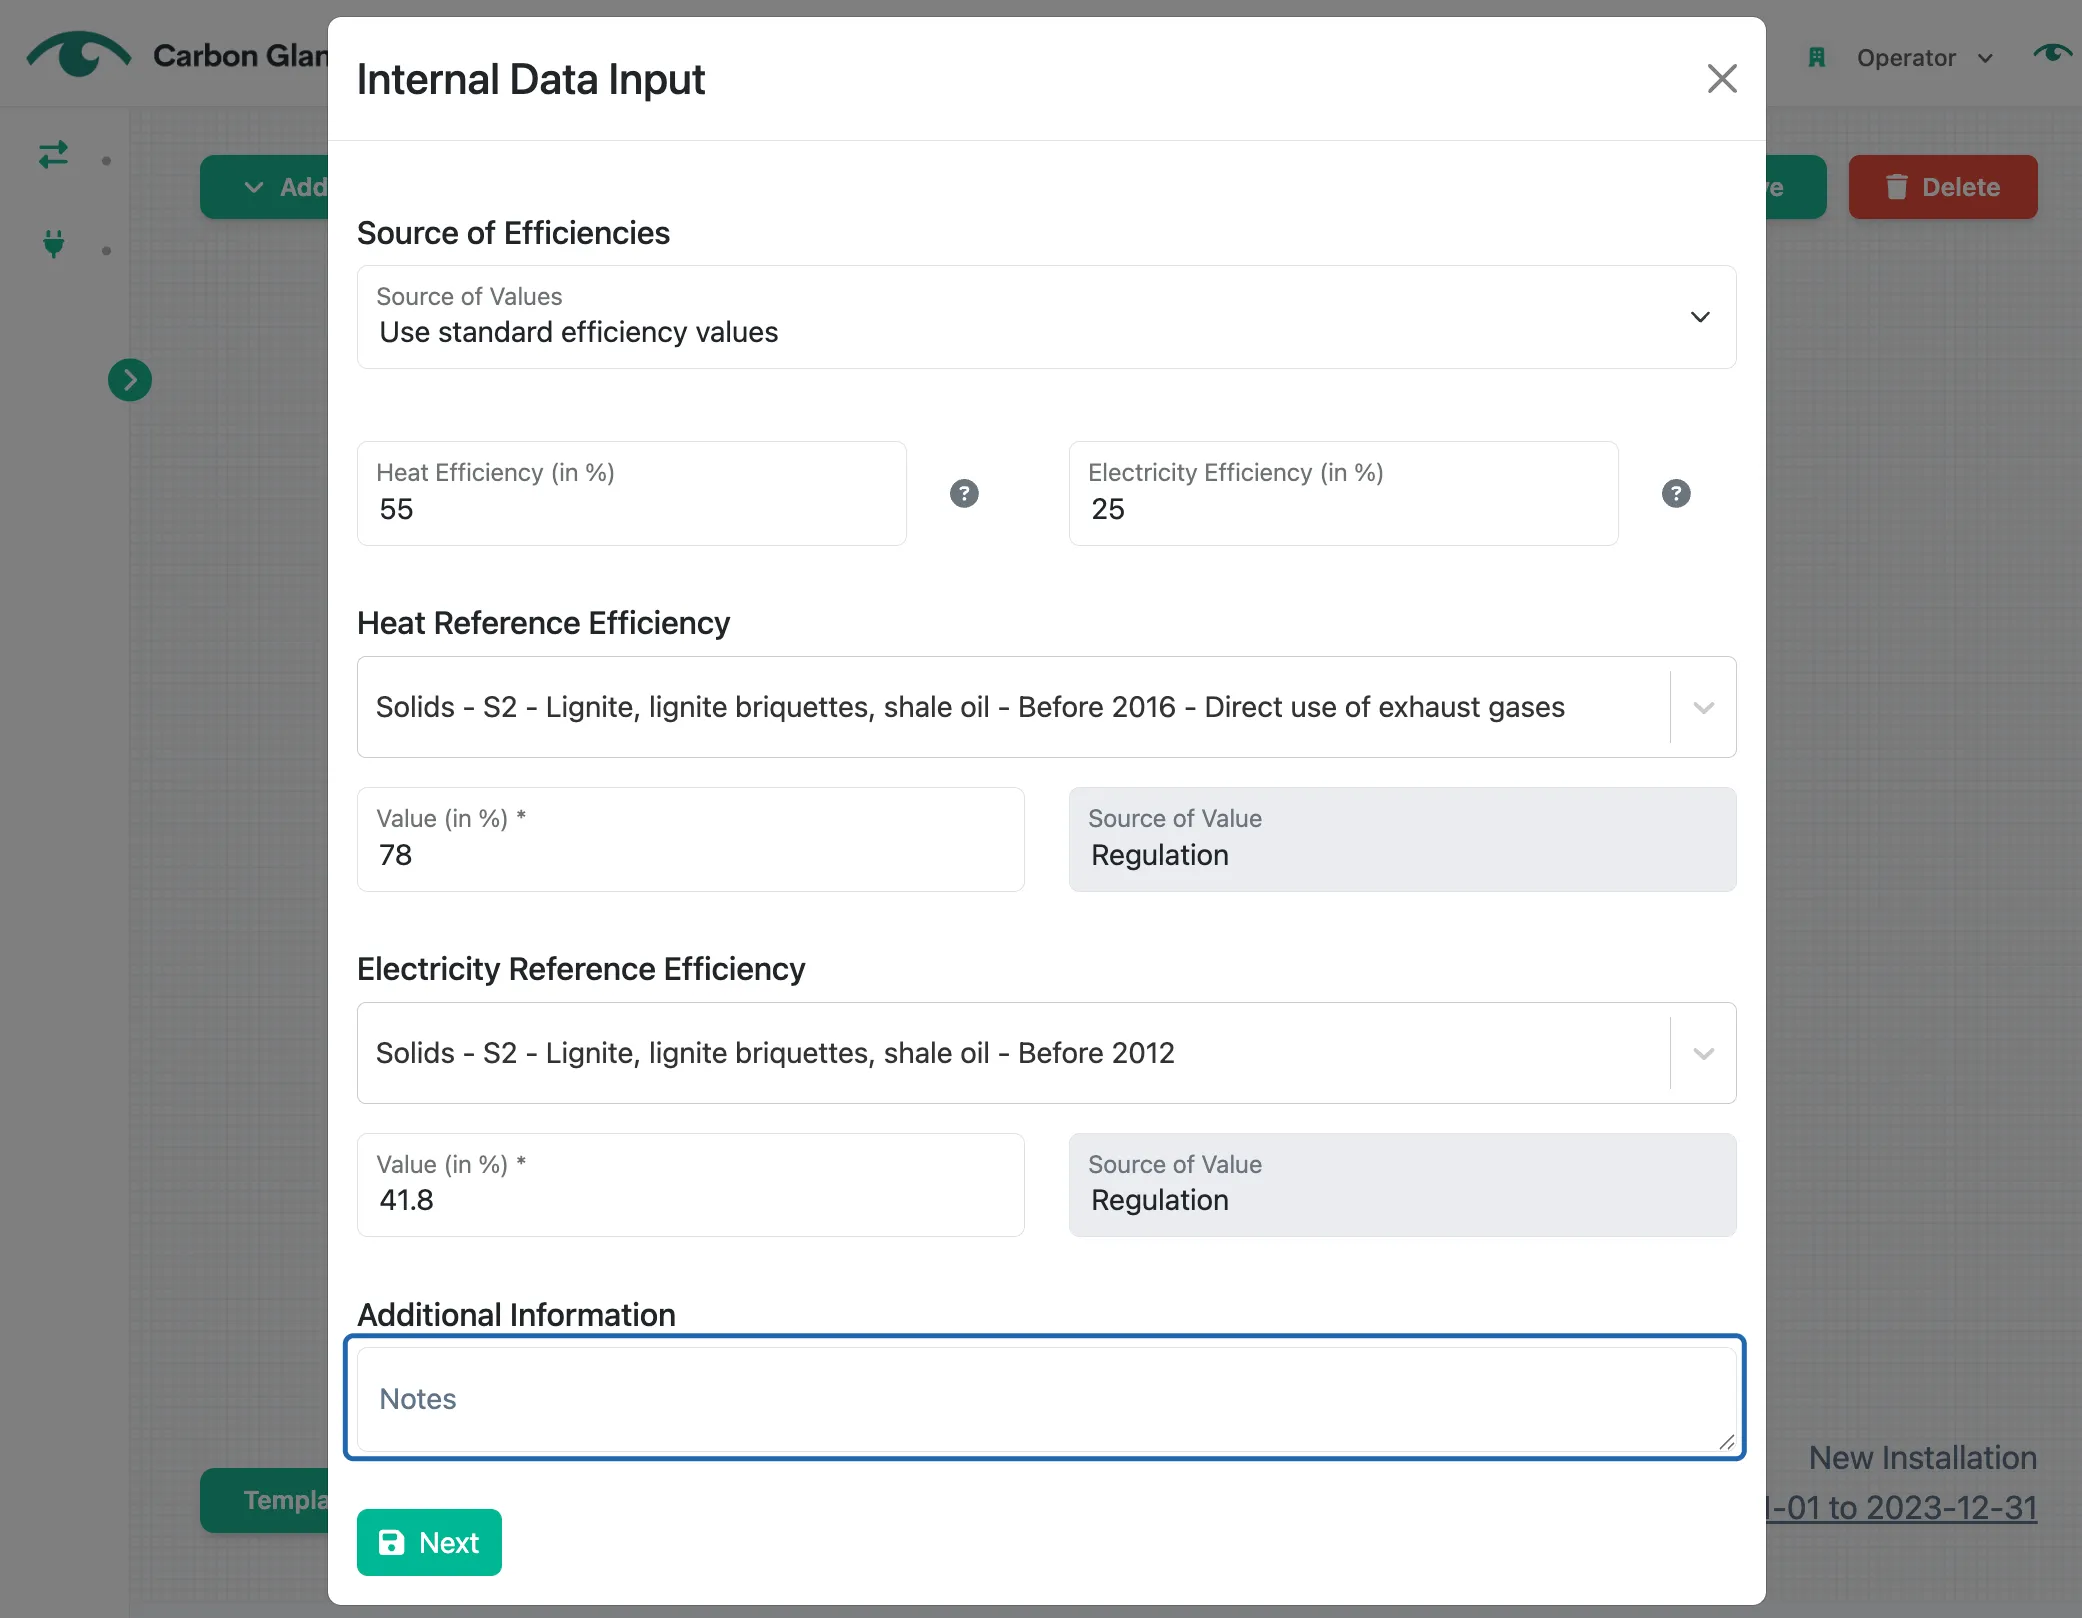Expand the Heat Reference Efficiency dropdown
Viewport: 2082px width, 1618px height.
[1703, 707]
